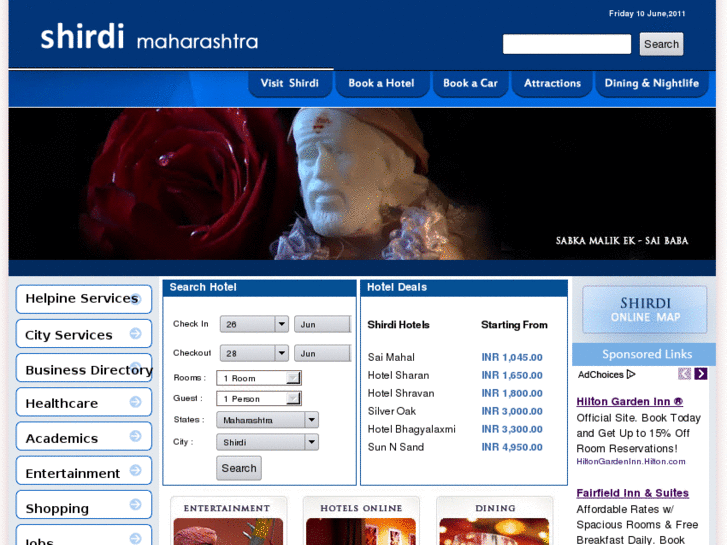The image size is (727, 545).
Task: Open the Visit Shirdi tab
Action: point(290,83)
